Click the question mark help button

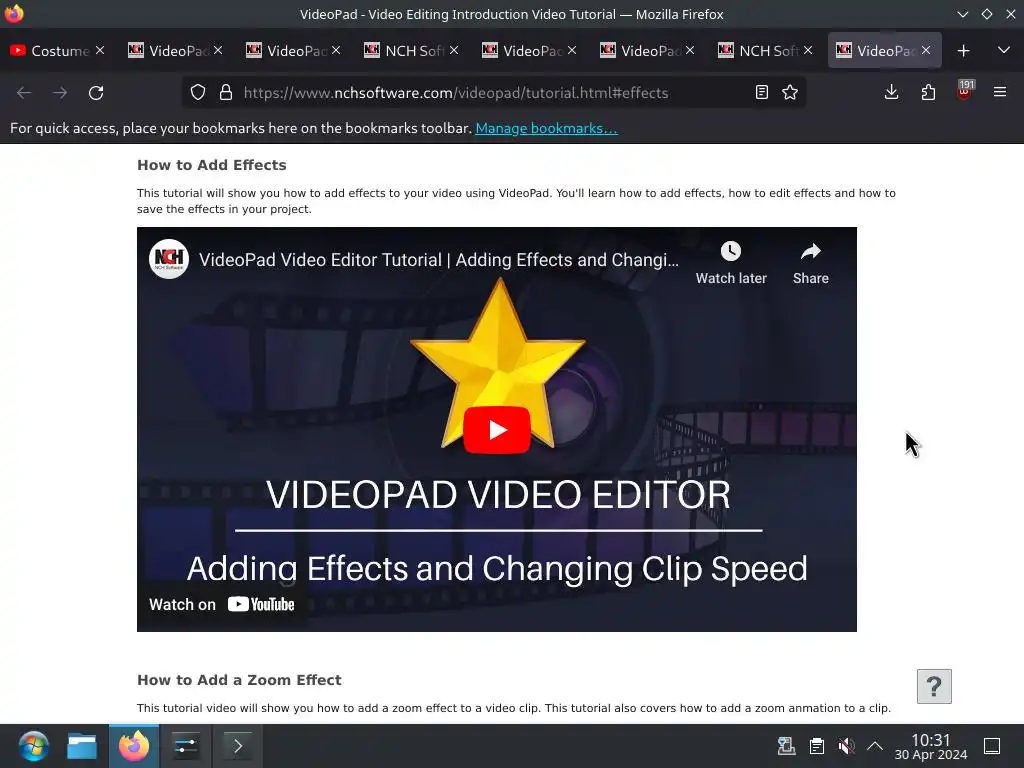pyautogui.click(x=934, y=686)
